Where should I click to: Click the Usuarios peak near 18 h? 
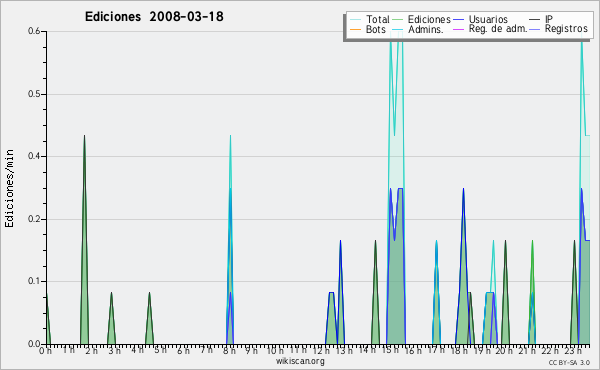(x=463, y=266)
